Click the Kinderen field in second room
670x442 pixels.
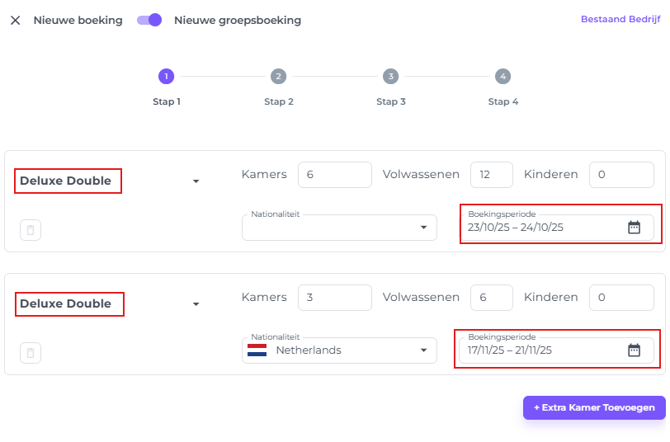pos(621,297)
